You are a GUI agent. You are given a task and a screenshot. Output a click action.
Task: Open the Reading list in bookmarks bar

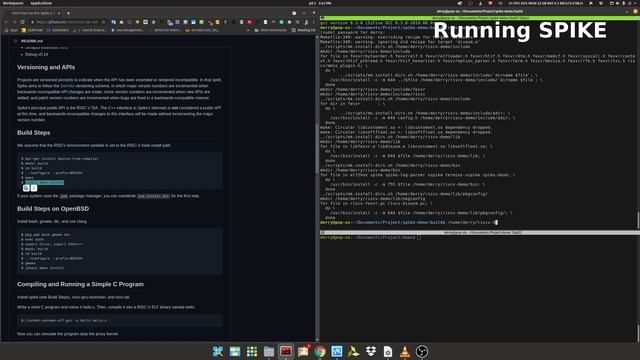pos(303,30)
